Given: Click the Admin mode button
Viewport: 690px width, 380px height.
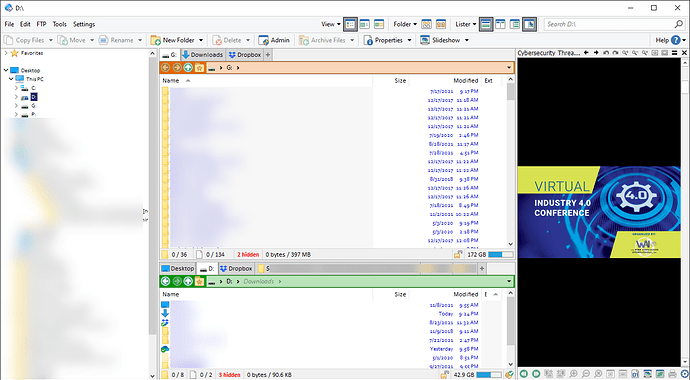Looking at the screenshot, I should pos(274,40).
